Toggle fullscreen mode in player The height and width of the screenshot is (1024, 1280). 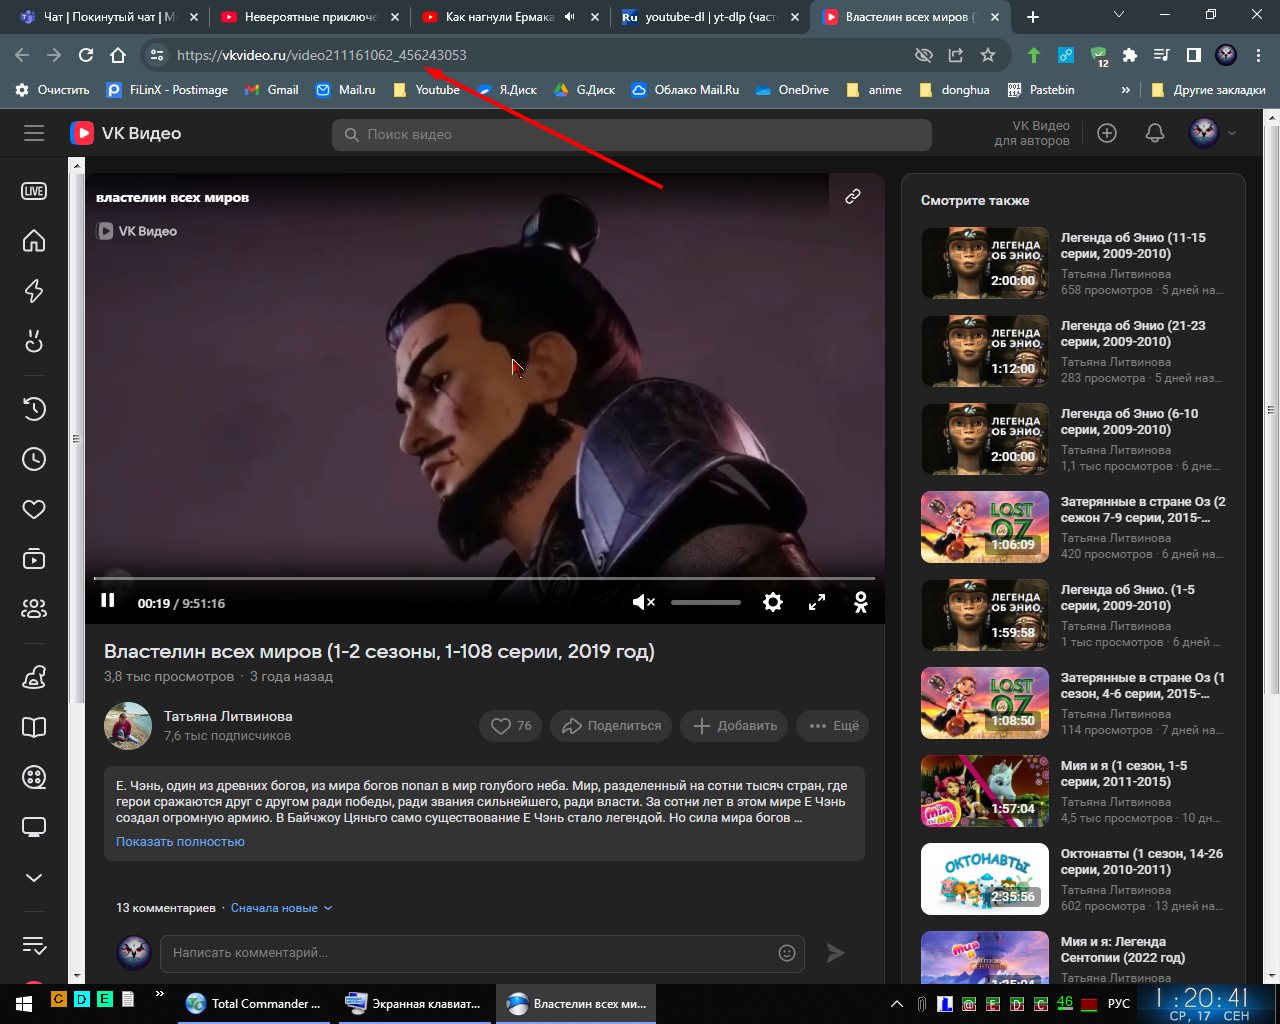[x=817, y=602]
